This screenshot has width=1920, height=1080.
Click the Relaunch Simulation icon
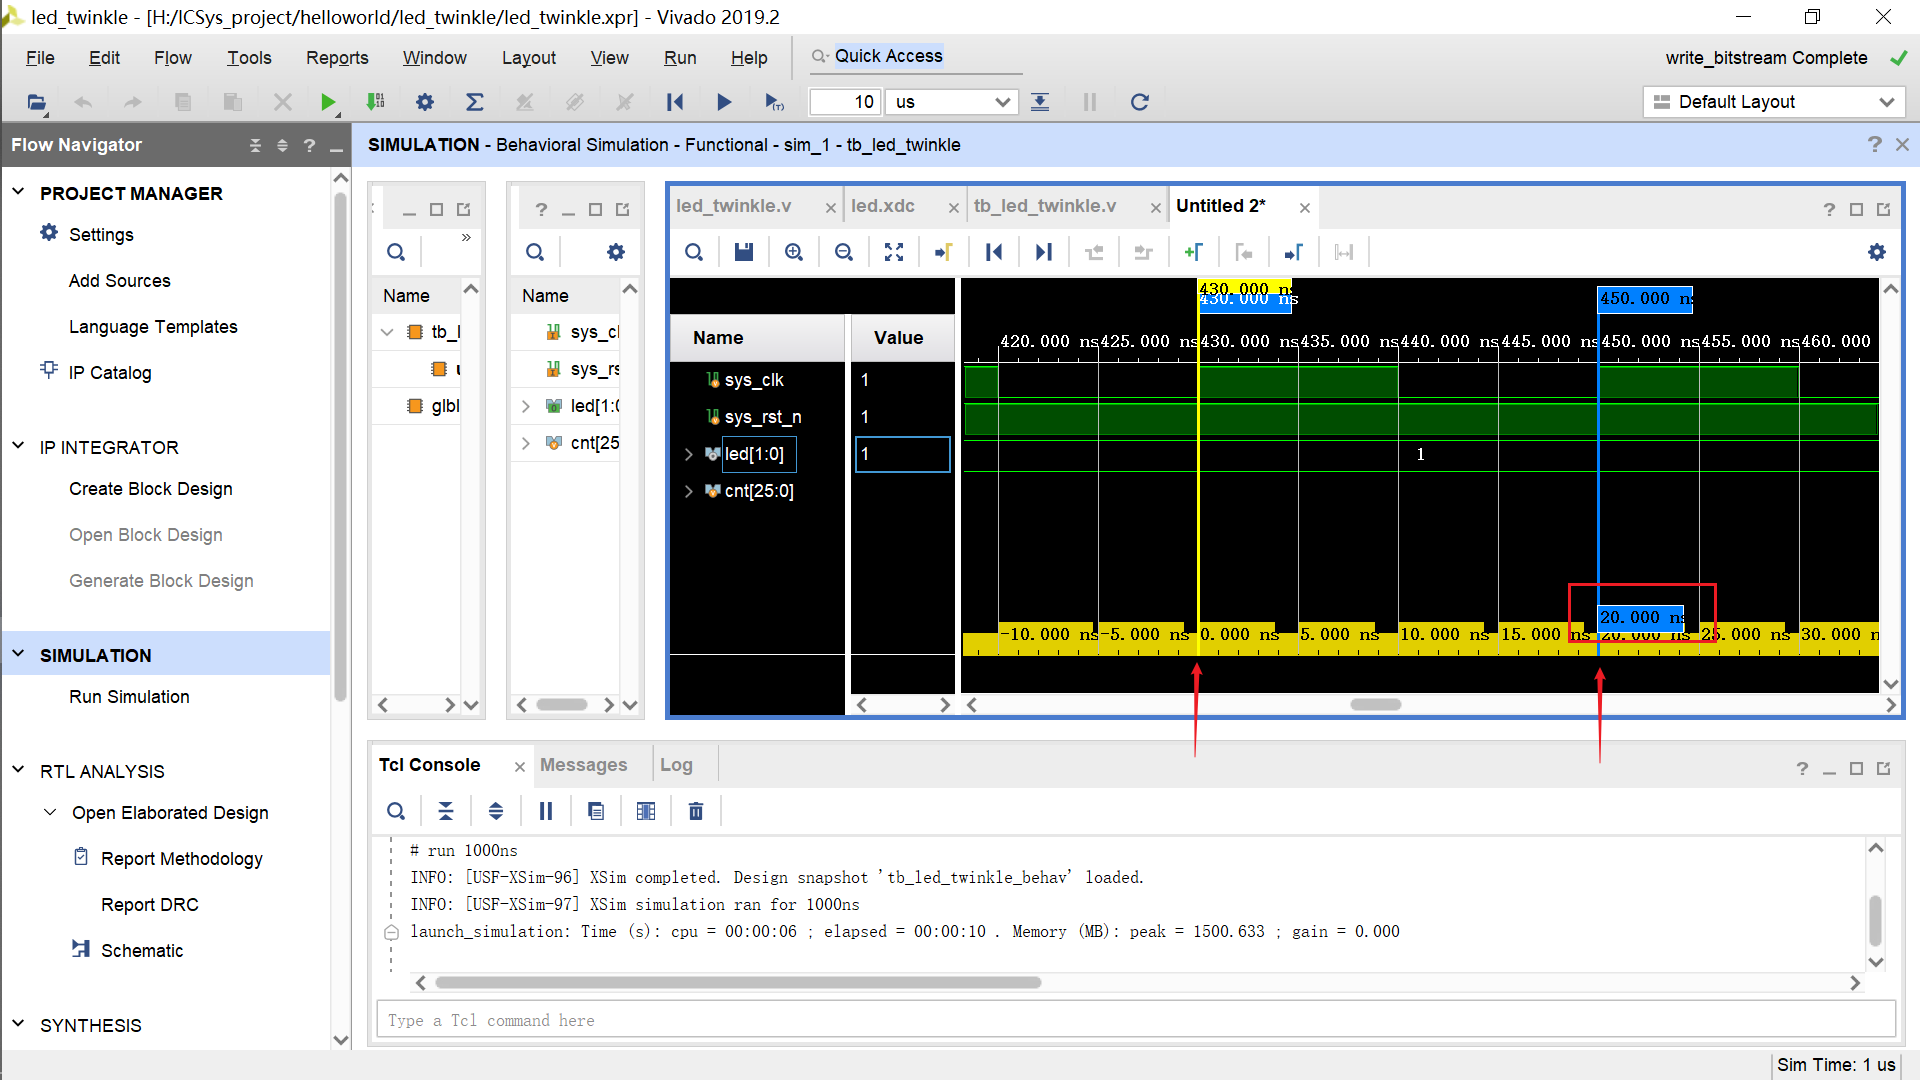(1139, 102)
